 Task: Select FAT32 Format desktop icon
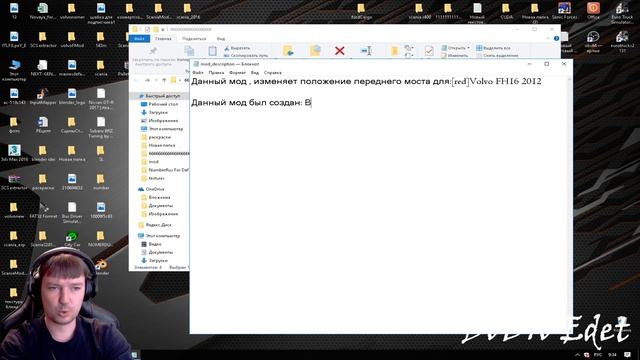tap(43, 210)
